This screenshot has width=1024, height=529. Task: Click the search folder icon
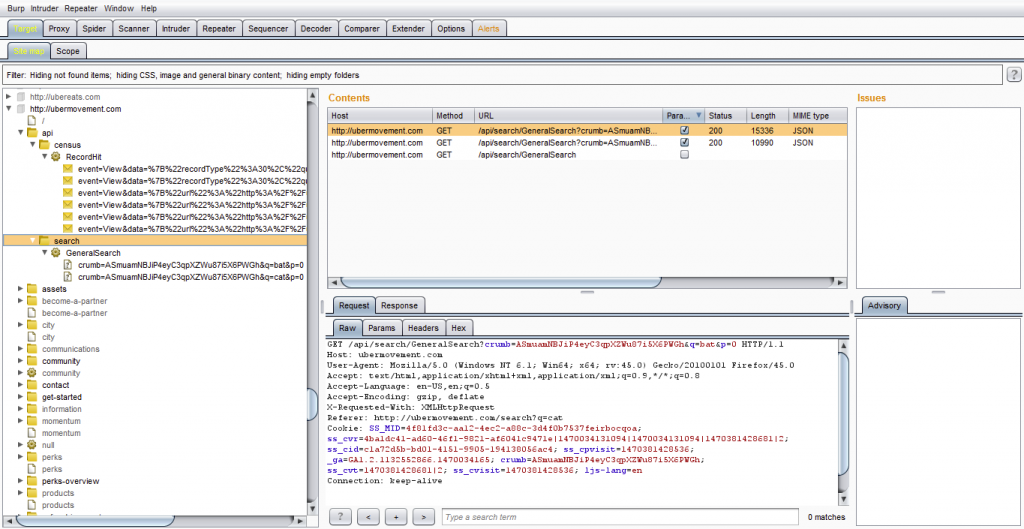click(x=44, y=241)
